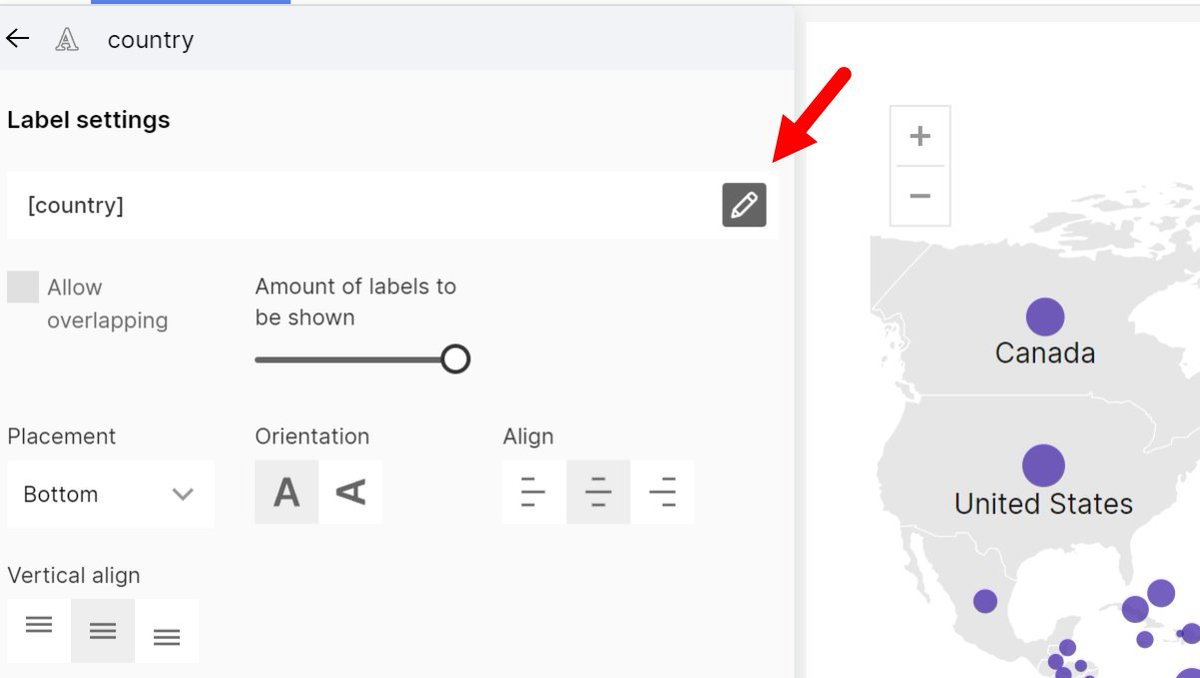This screenshot has width=1200, height=678.
Task: Zoom out on the map with minus
Action: coord(920,195)
